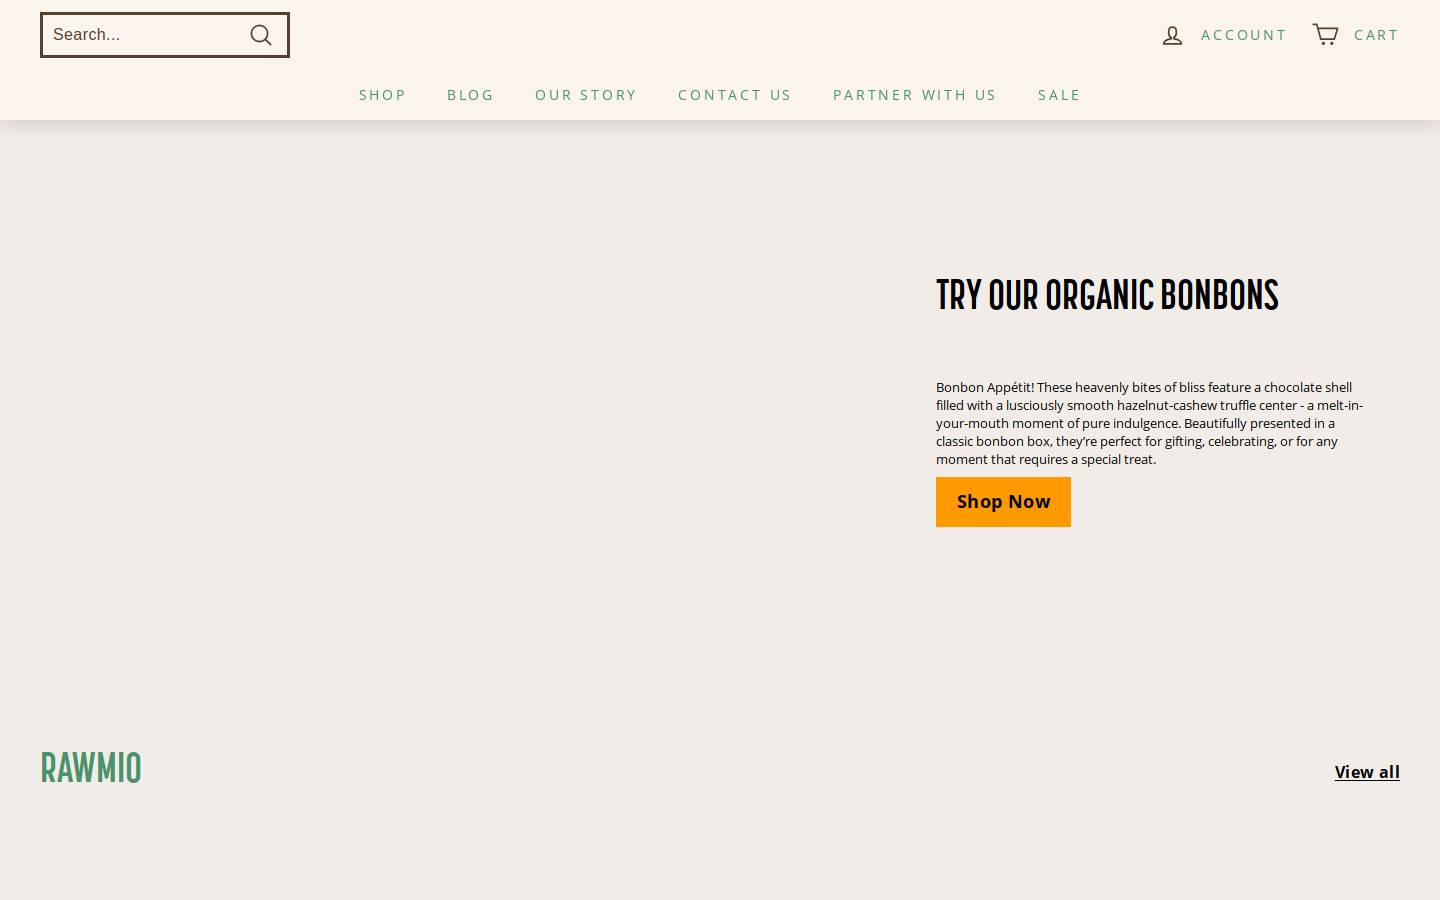
Task: Select CONTACT US in navigation
Action: [735, 95]
